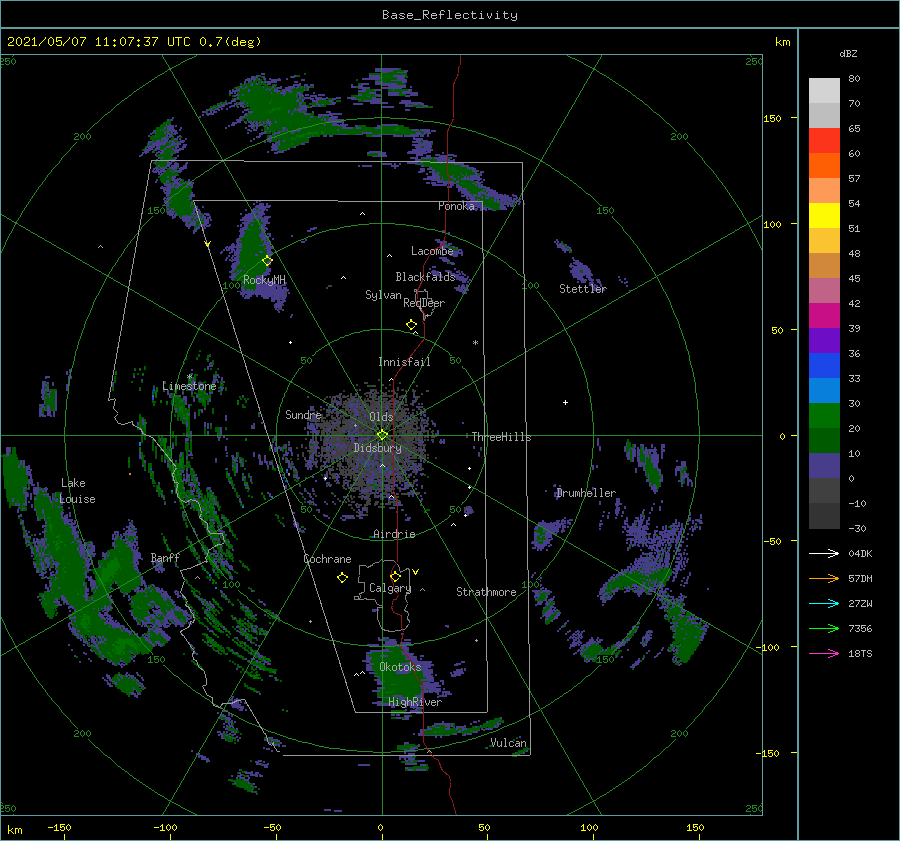This screenshot has width=900, height=841.
Task: Click the 04DK legend text
Action: click(860, 553)
